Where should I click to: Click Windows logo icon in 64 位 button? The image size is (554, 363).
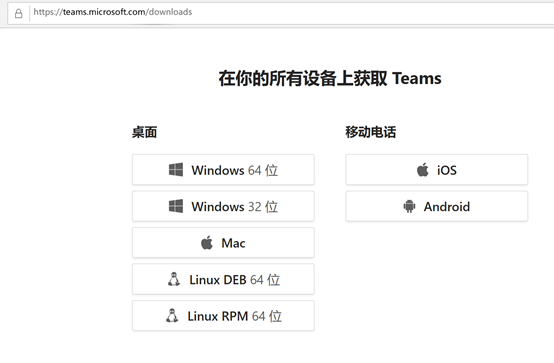(x=176, y=170)
